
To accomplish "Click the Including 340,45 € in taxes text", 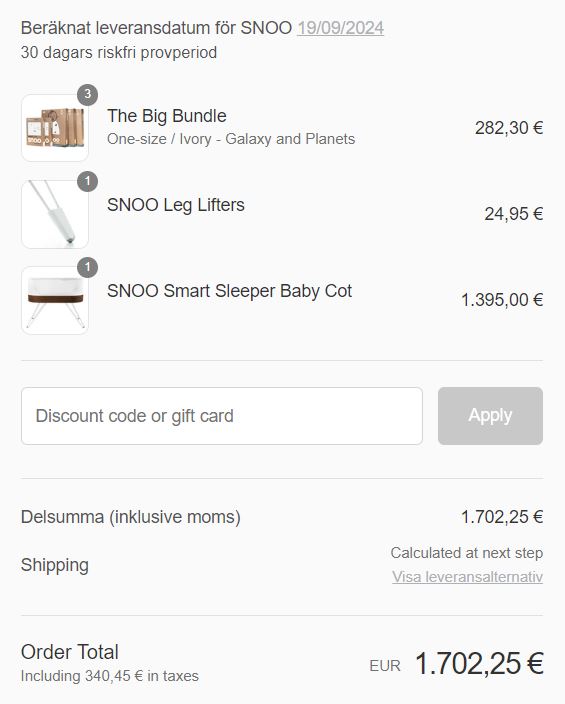I will (x=110, y=676).
